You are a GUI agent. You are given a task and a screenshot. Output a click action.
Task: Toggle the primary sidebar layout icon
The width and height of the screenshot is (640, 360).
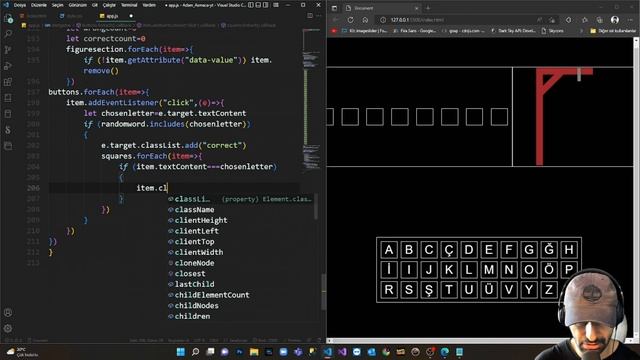coord(251,5)
